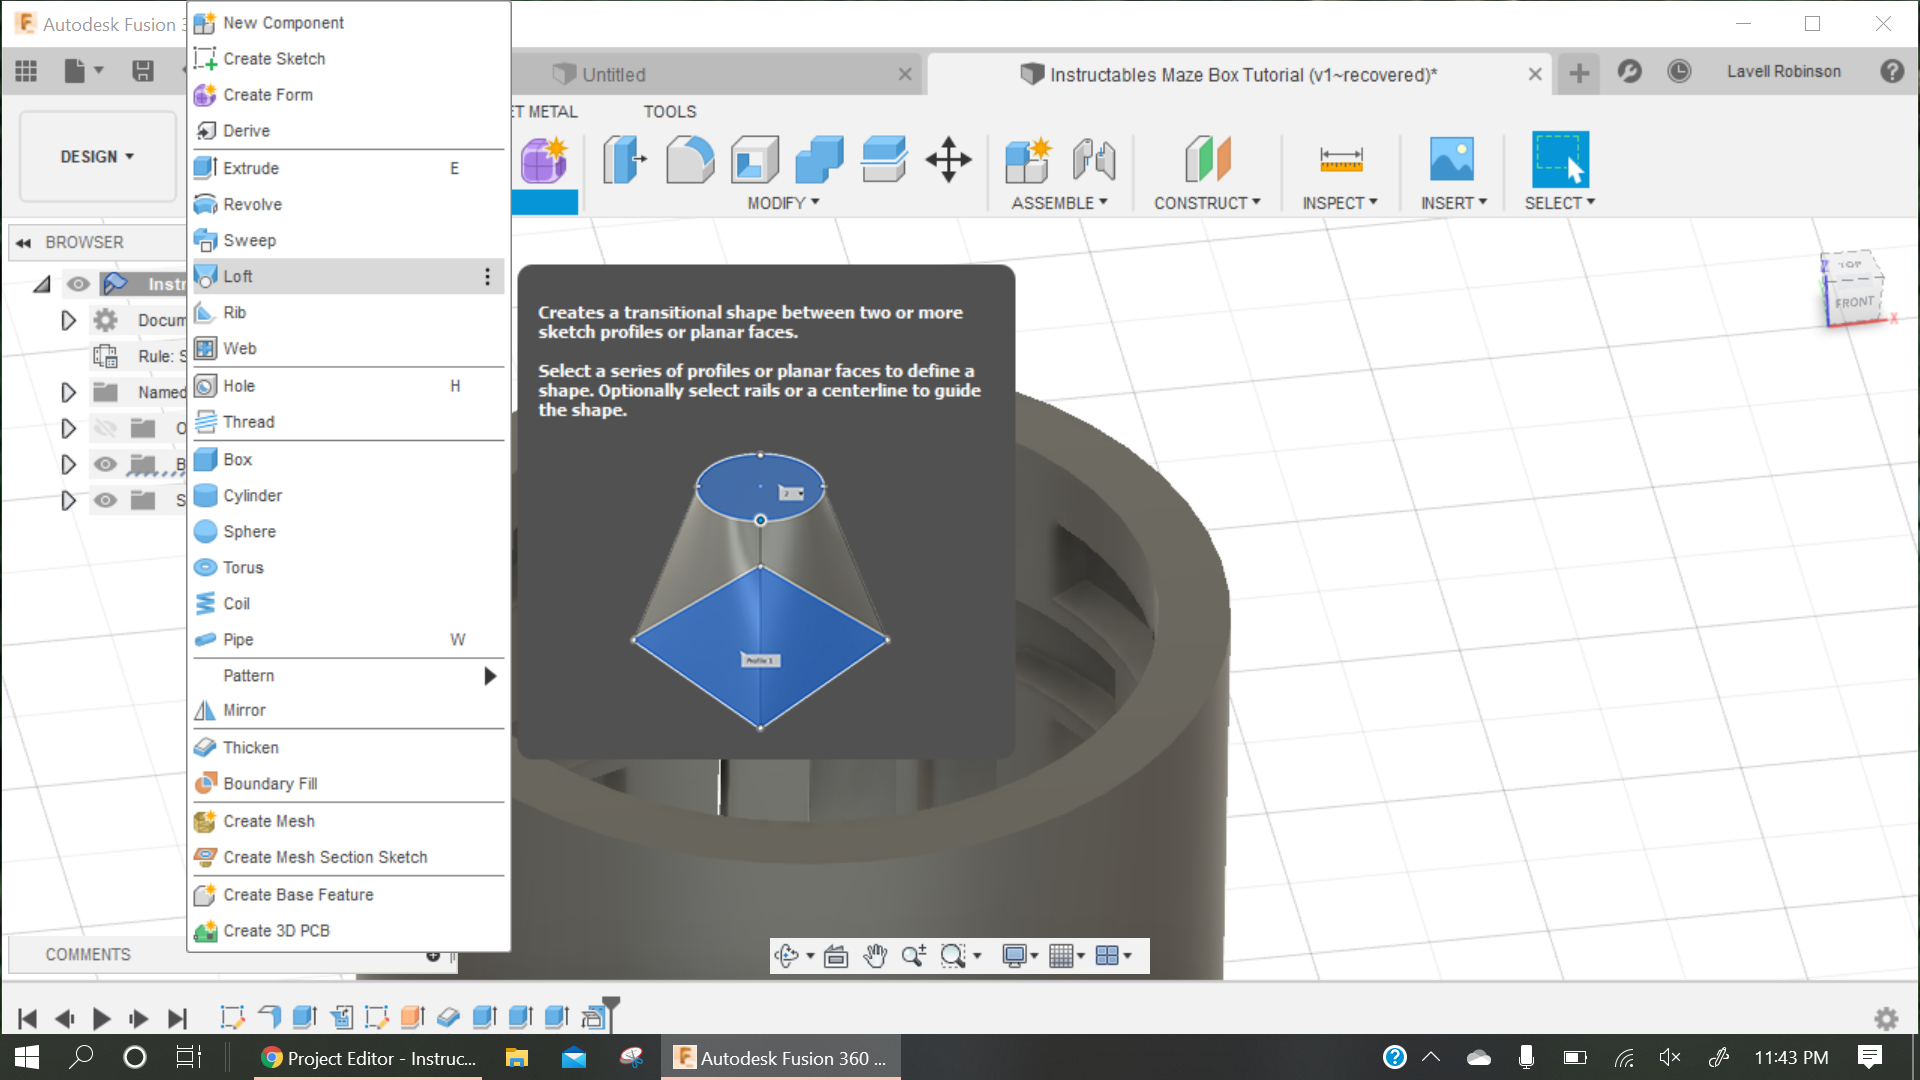Collapse the root component tree node
This screenshot has height=1080, width=1920.
click(42, 285)
